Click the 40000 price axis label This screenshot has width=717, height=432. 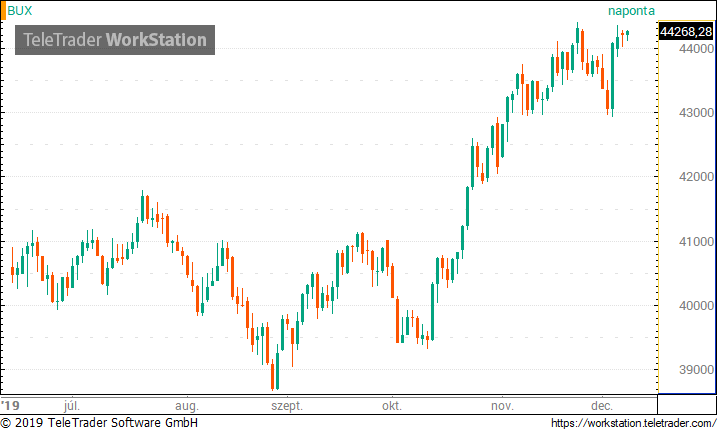click(696, 305)
